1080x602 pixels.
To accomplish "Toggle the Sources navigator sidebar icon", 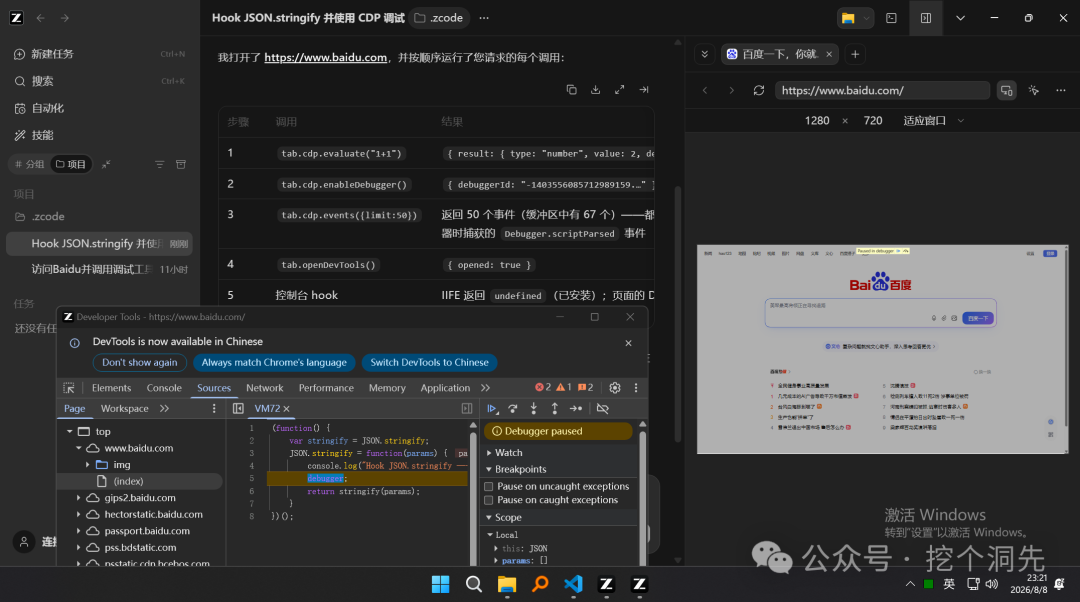I will [x=238, y=408].
